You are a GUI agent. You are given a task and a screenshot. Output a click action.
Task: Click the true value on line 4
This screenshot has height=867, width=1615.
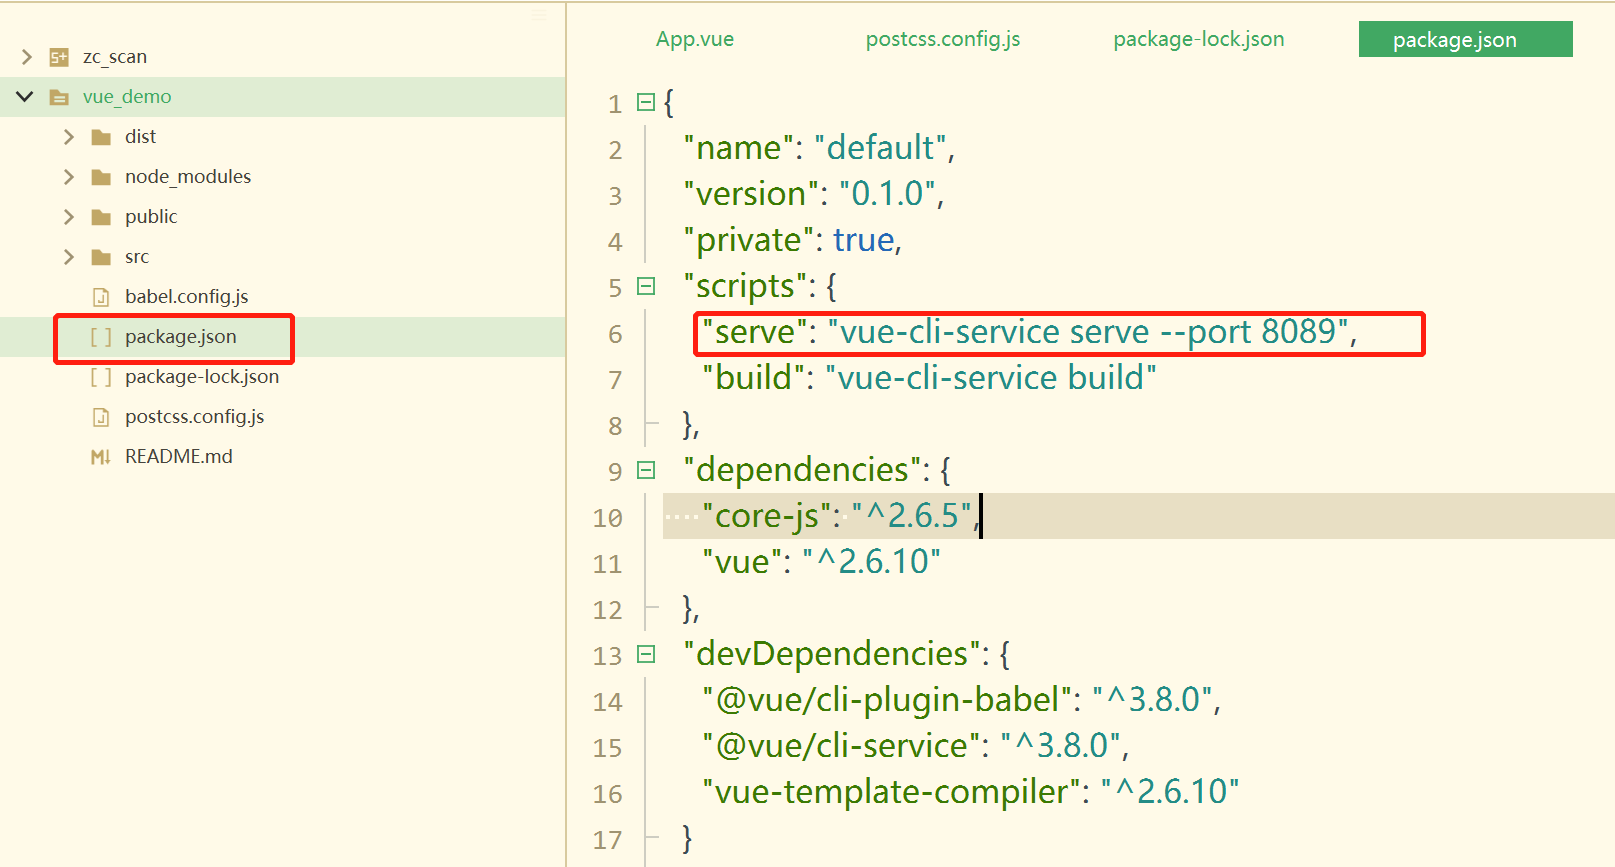coord(864,240)
